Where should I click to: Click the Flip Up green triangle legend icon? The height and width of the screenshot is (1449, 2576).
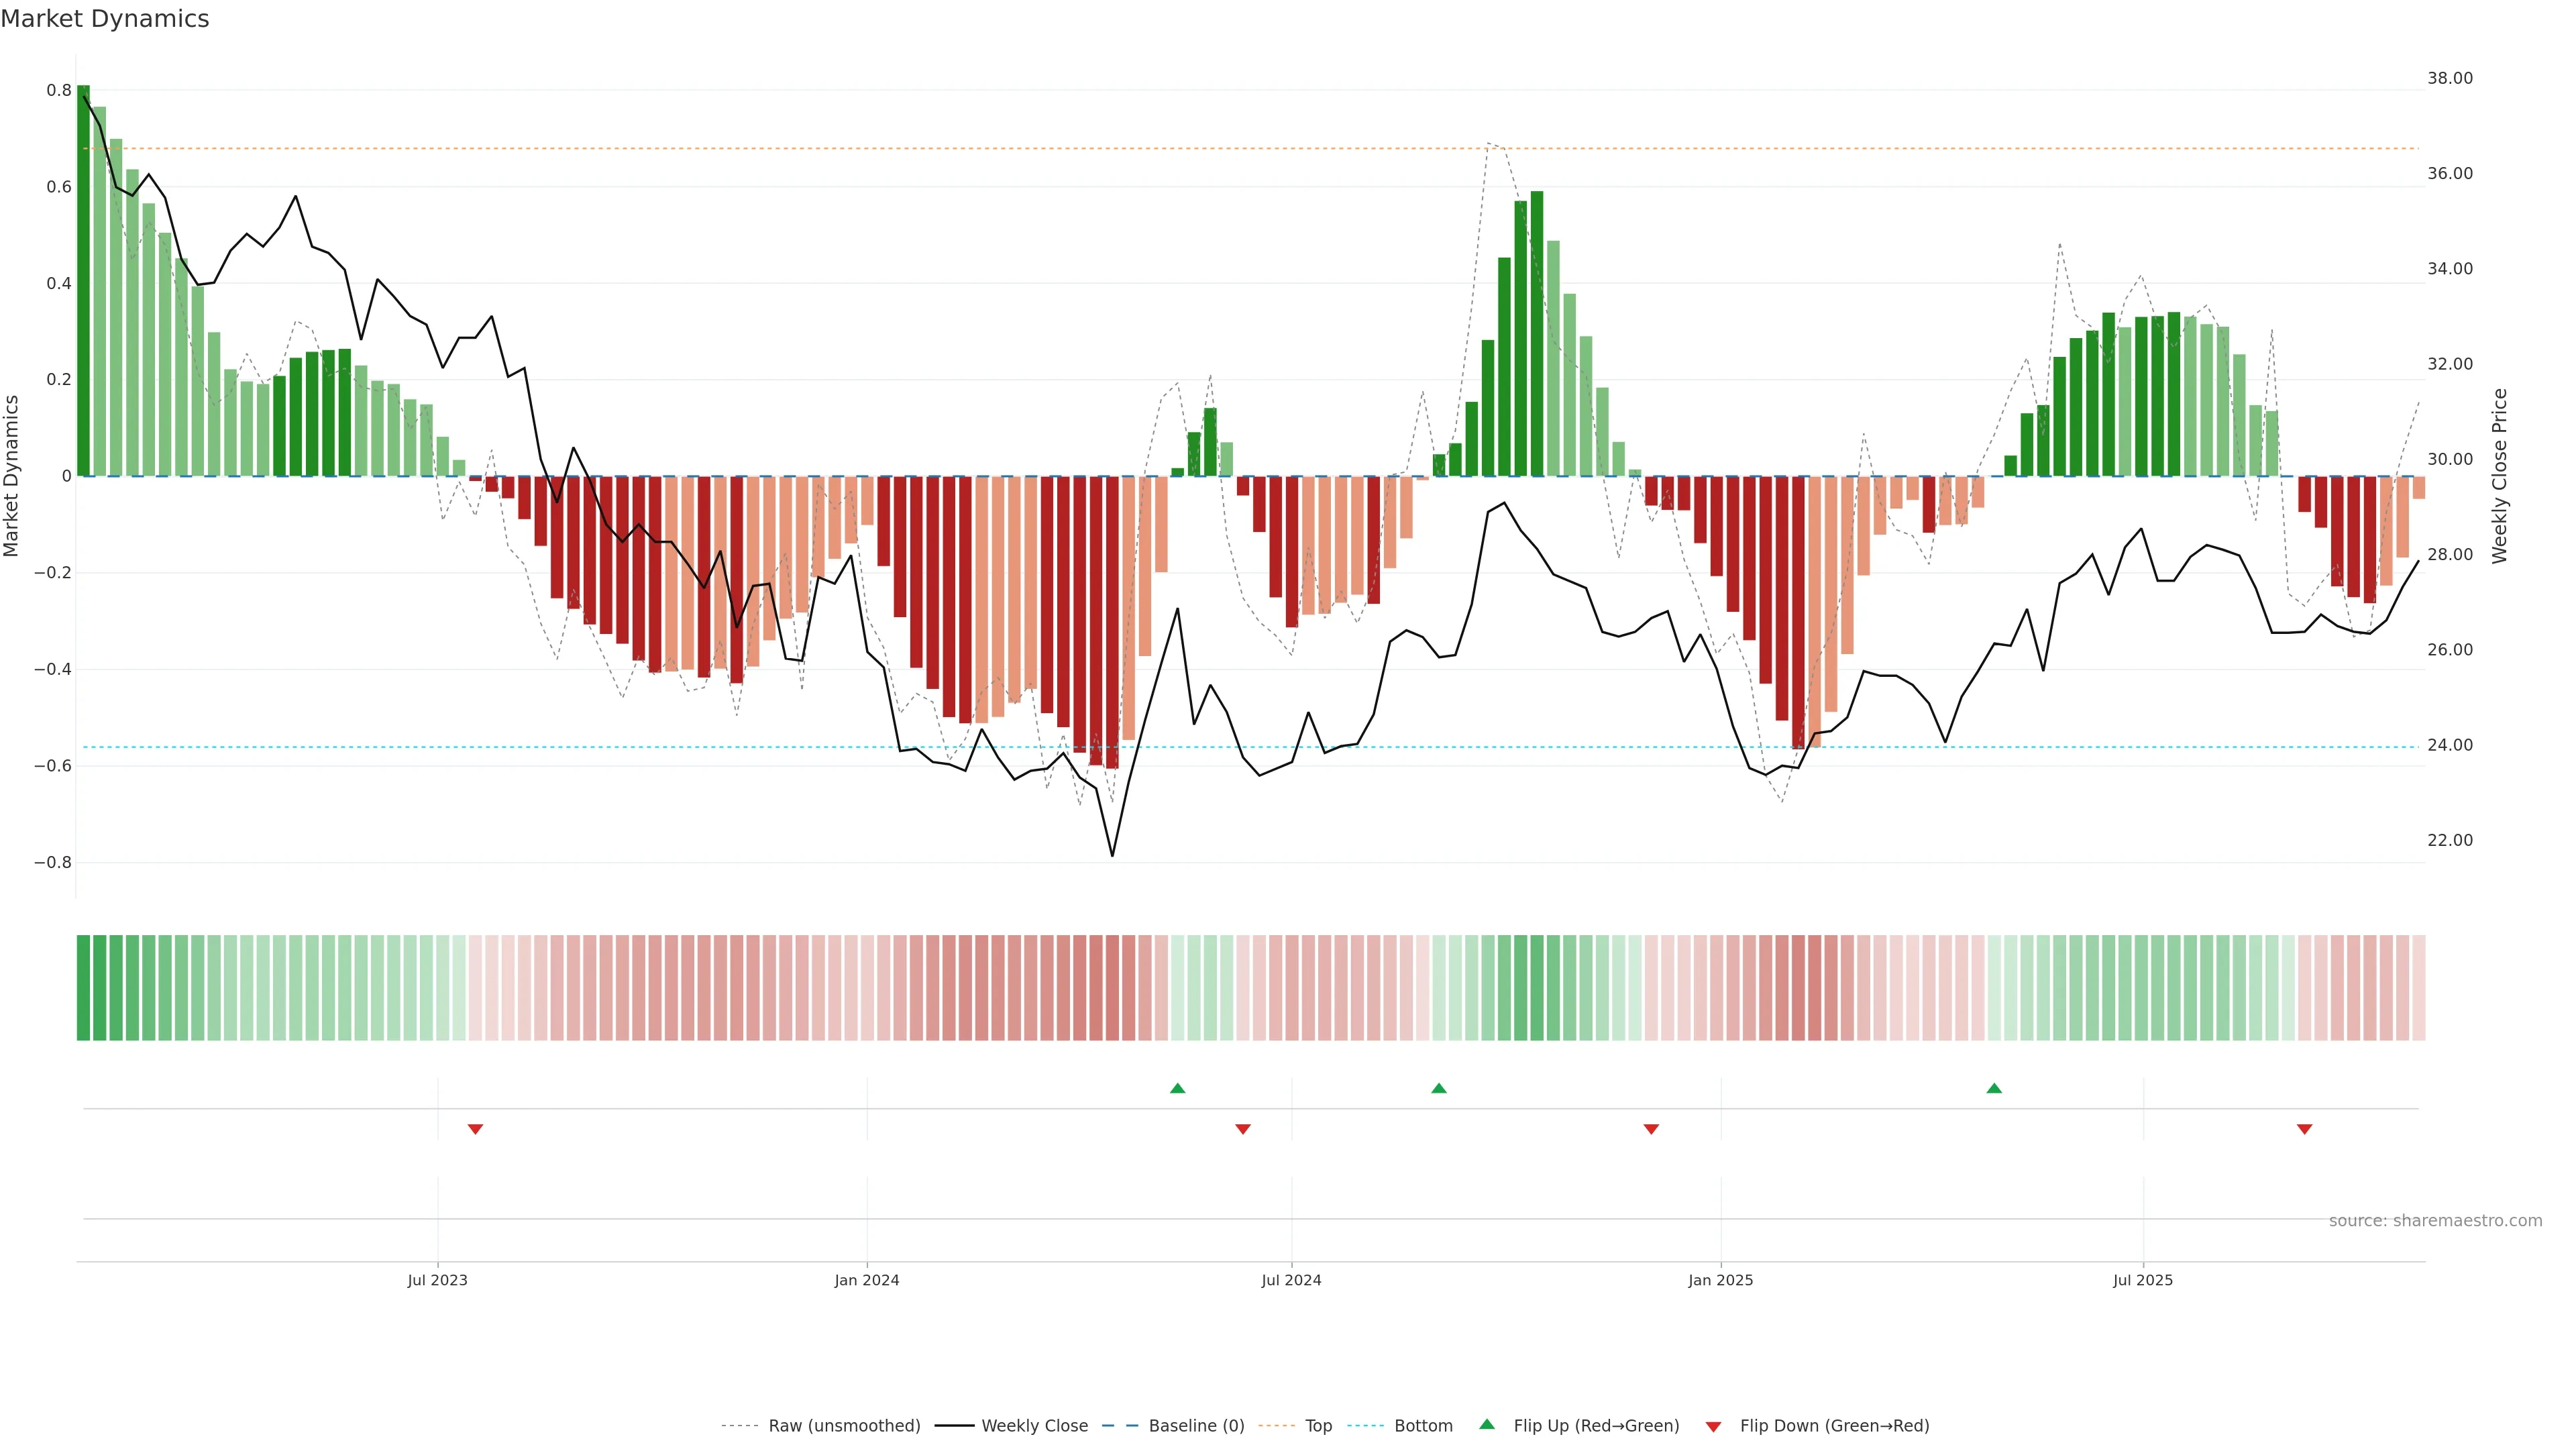click(x=1487, y=1424)
